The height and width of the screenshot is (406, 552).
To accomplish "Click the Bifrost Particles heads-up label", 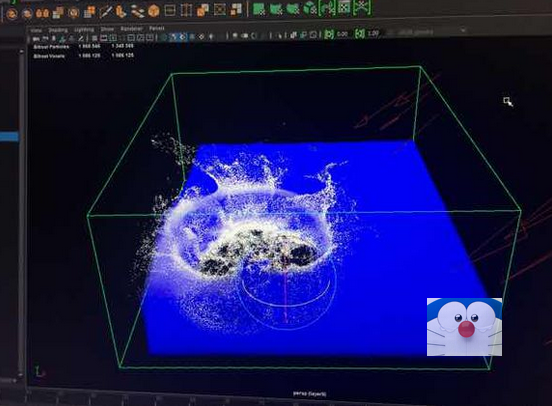I will [51, 46].
